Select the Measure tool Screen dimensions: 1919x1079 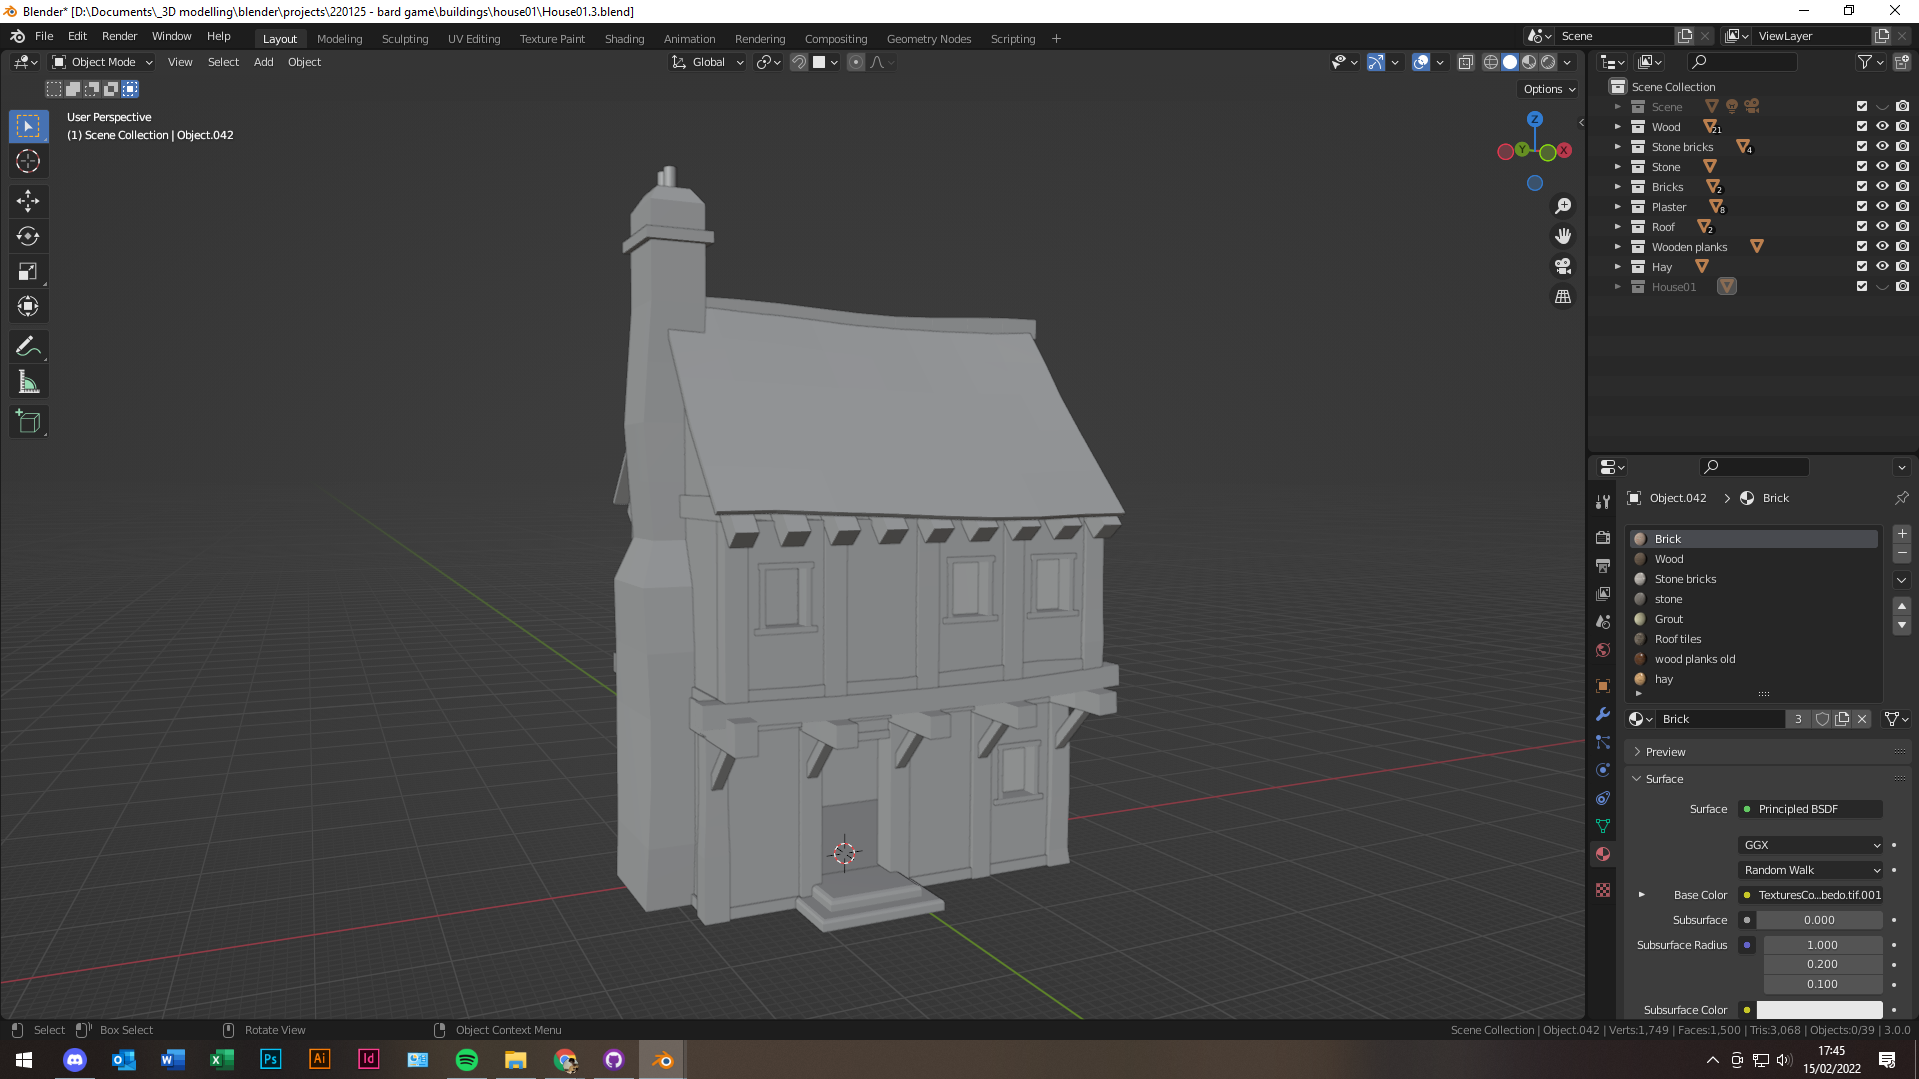(x=28, y=383)
